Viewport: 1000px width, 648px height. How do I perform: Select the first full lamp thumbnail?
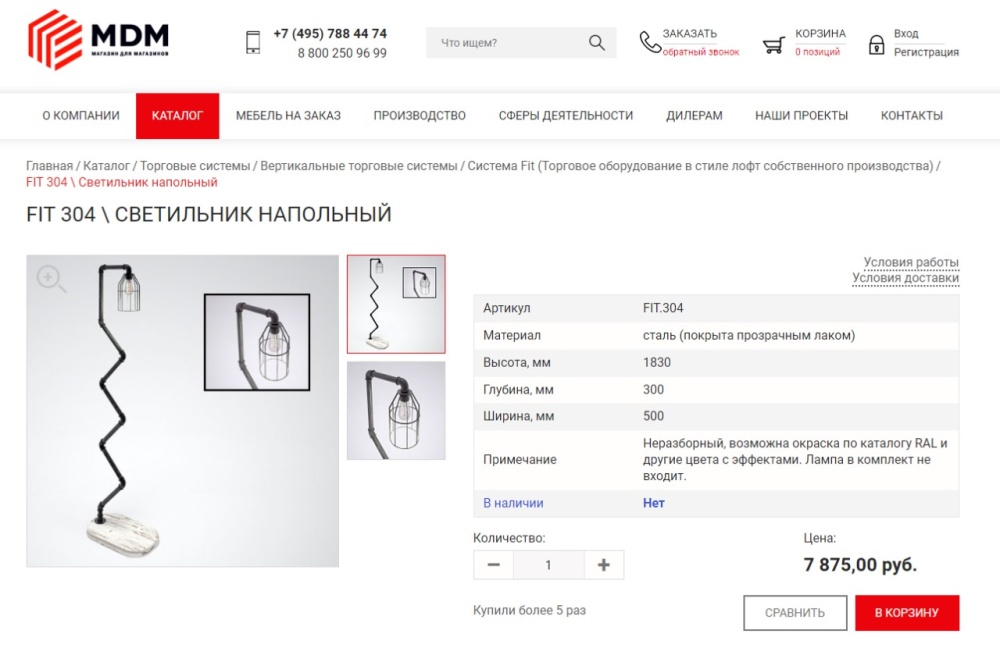(396, 304)
